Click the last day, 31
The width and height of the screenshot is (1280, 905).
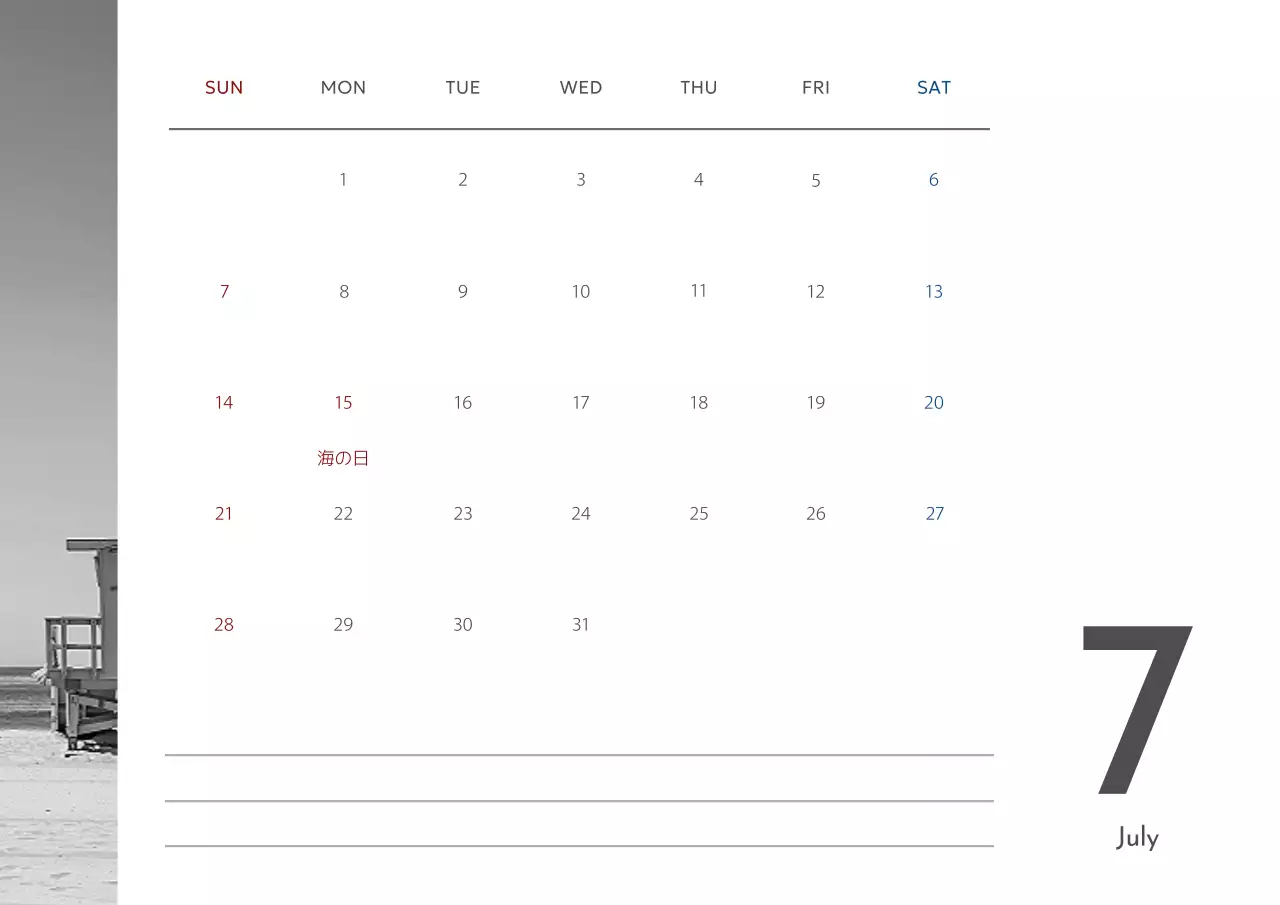coord(581,625)
